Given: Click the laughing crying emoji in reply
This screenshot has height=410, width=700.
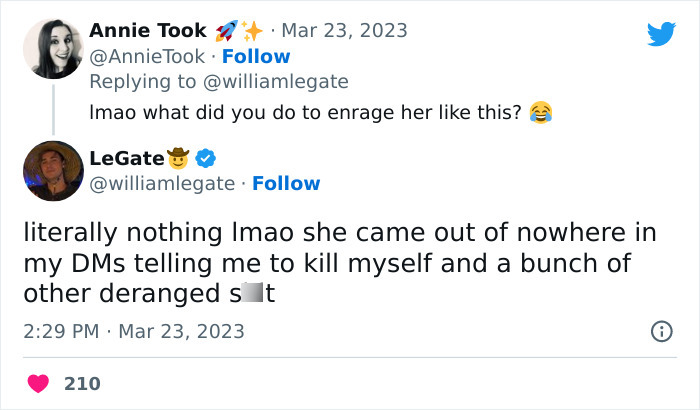Looking at the screenshot, I should pos(541,112).
